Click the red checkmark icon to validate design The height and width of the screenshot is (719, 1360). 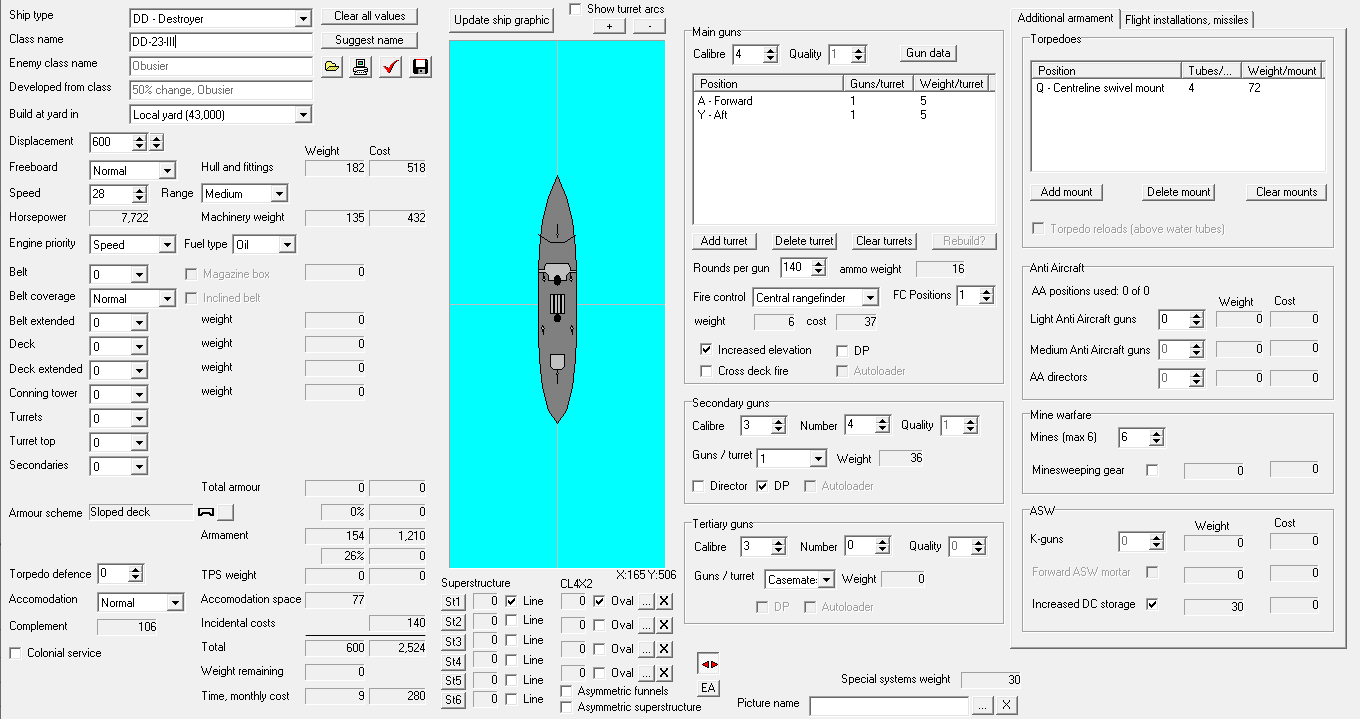pos(390,67)
